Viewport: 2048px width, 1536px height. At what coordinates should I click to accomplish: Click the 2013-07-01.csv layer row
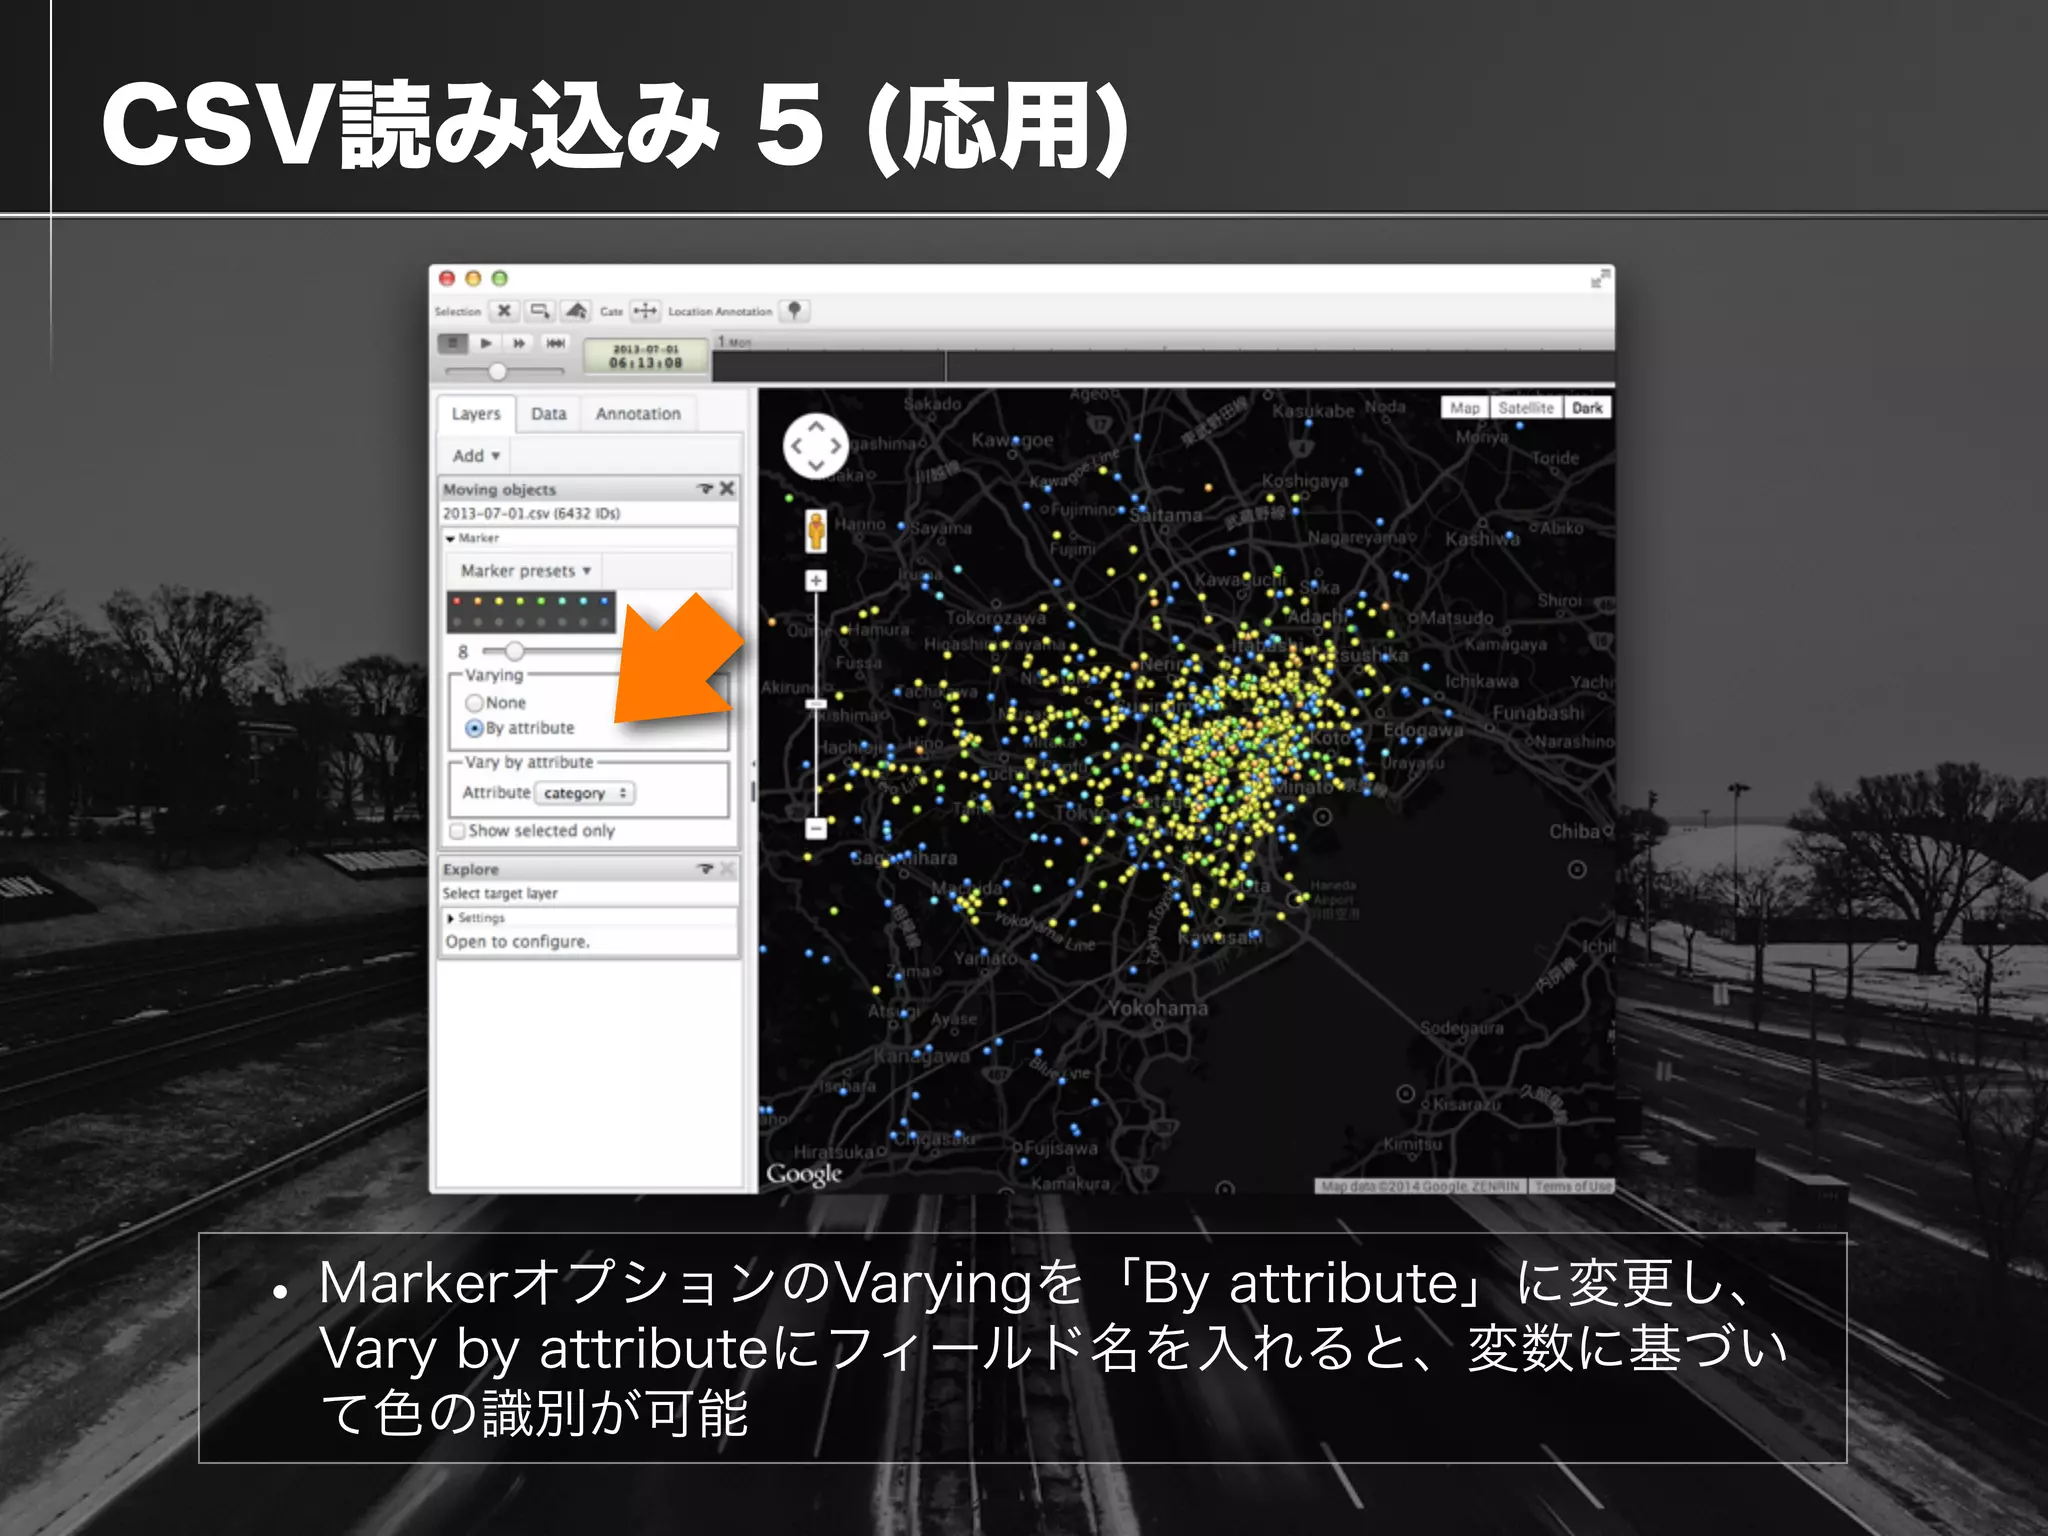(x=589, y=514)
